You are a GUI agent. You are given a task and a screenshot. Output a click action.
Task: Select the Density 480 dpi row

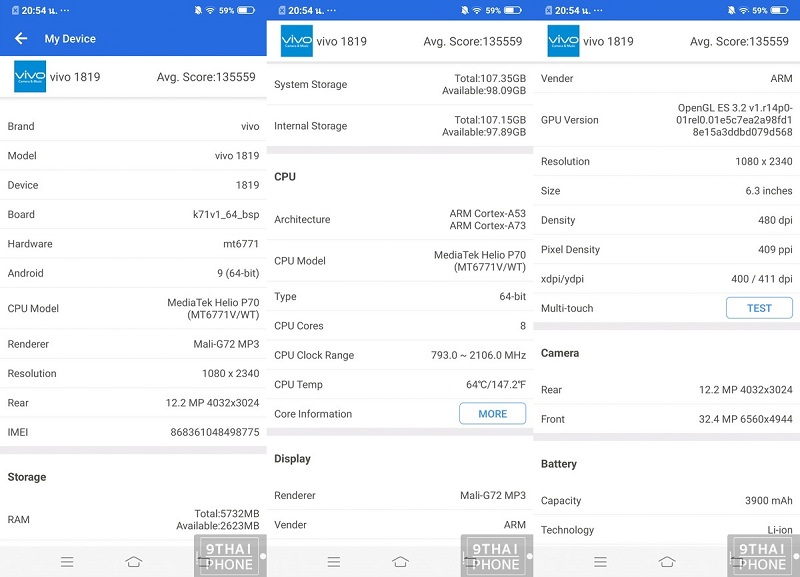point(667,220)
